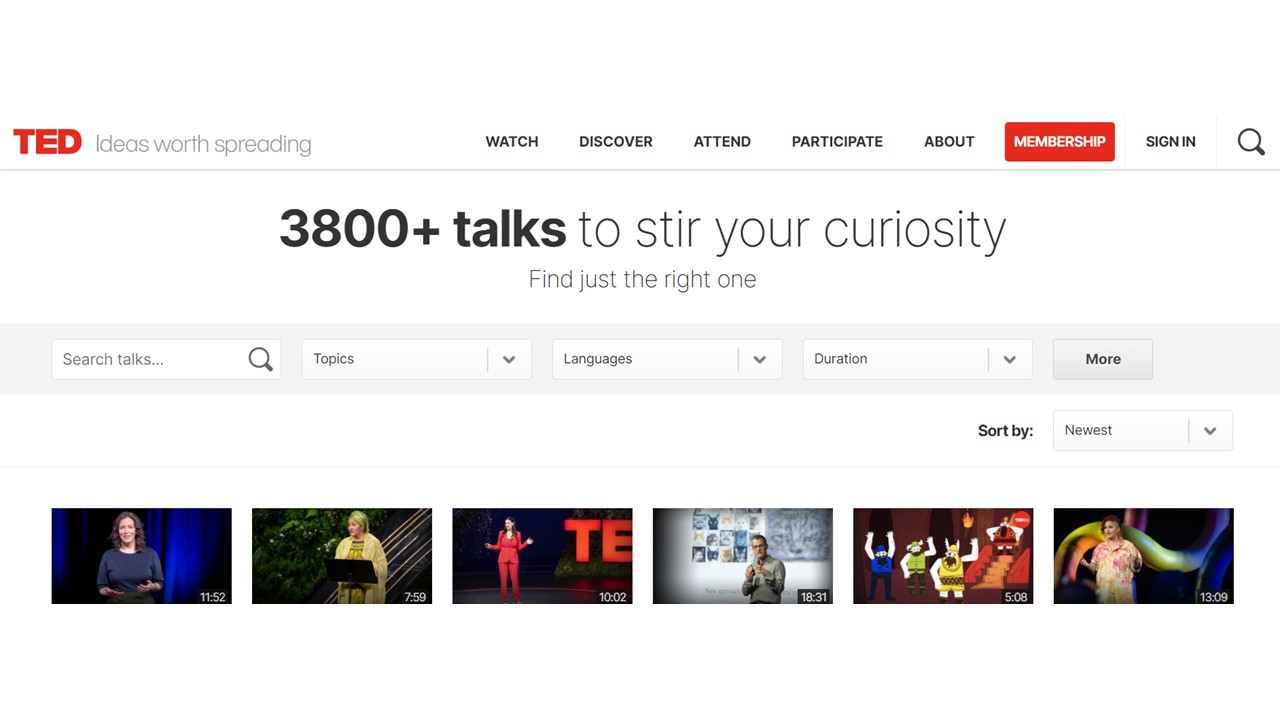This screenshot has width=1280, height=720.
Task: Open the PARTICIPATE menu
Action: click(837, 142)
